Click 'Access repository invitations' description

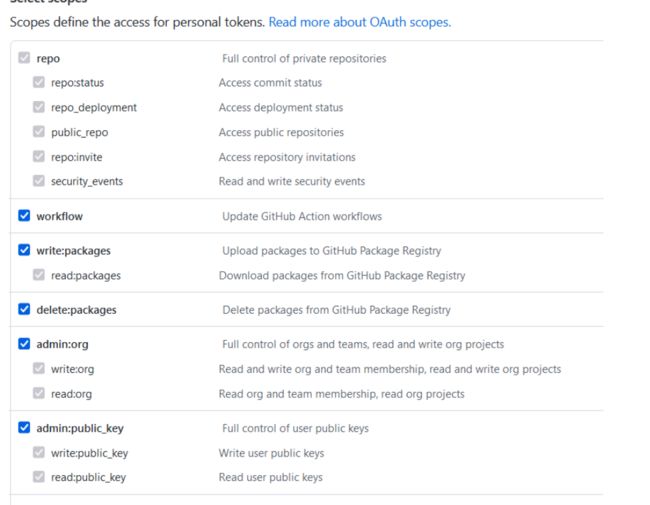click(287, 157)
